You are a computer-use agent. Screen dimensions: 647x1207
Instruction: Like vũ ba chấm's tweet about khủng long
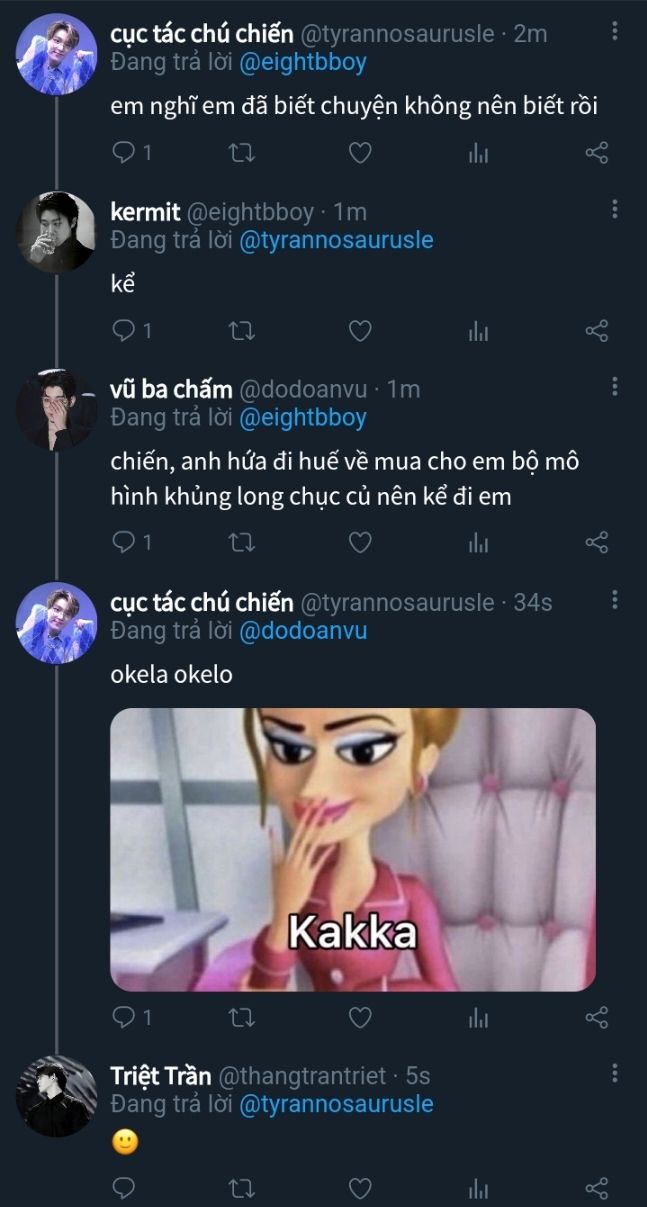360,542
